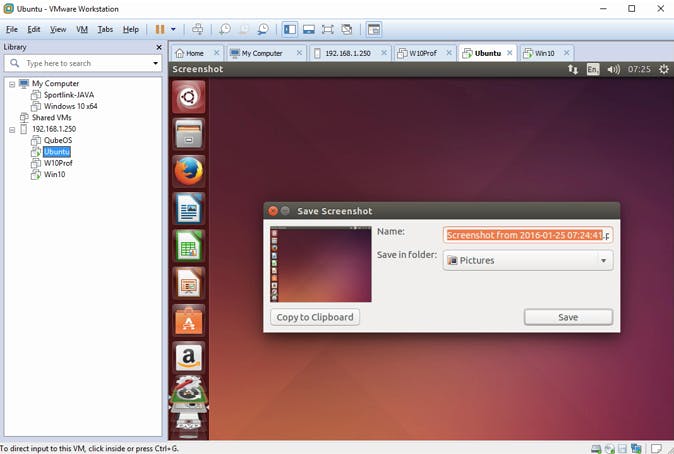Image resolution: width=674 pixels, height=454 pixels.
Task: Select Win10 in the library tree
Action: 54,174
